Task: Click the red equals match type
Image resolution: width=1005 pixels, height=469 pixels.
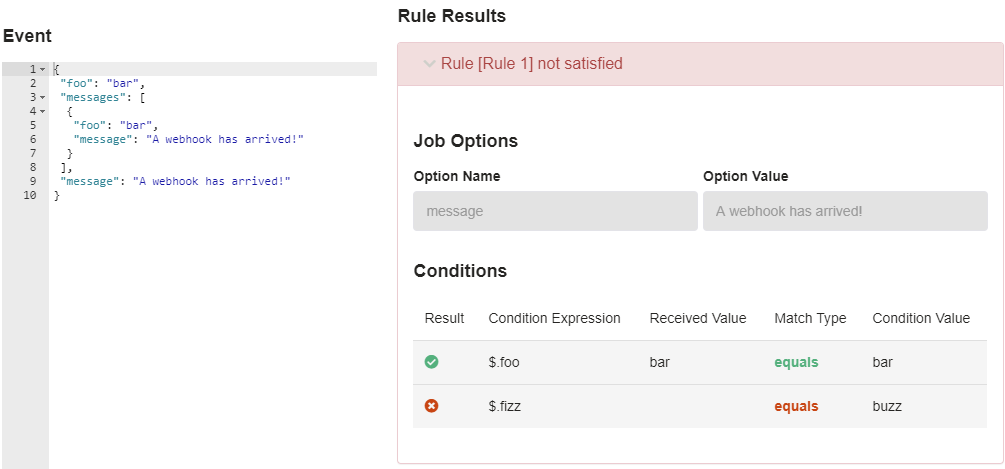Action: pos(796,406)
